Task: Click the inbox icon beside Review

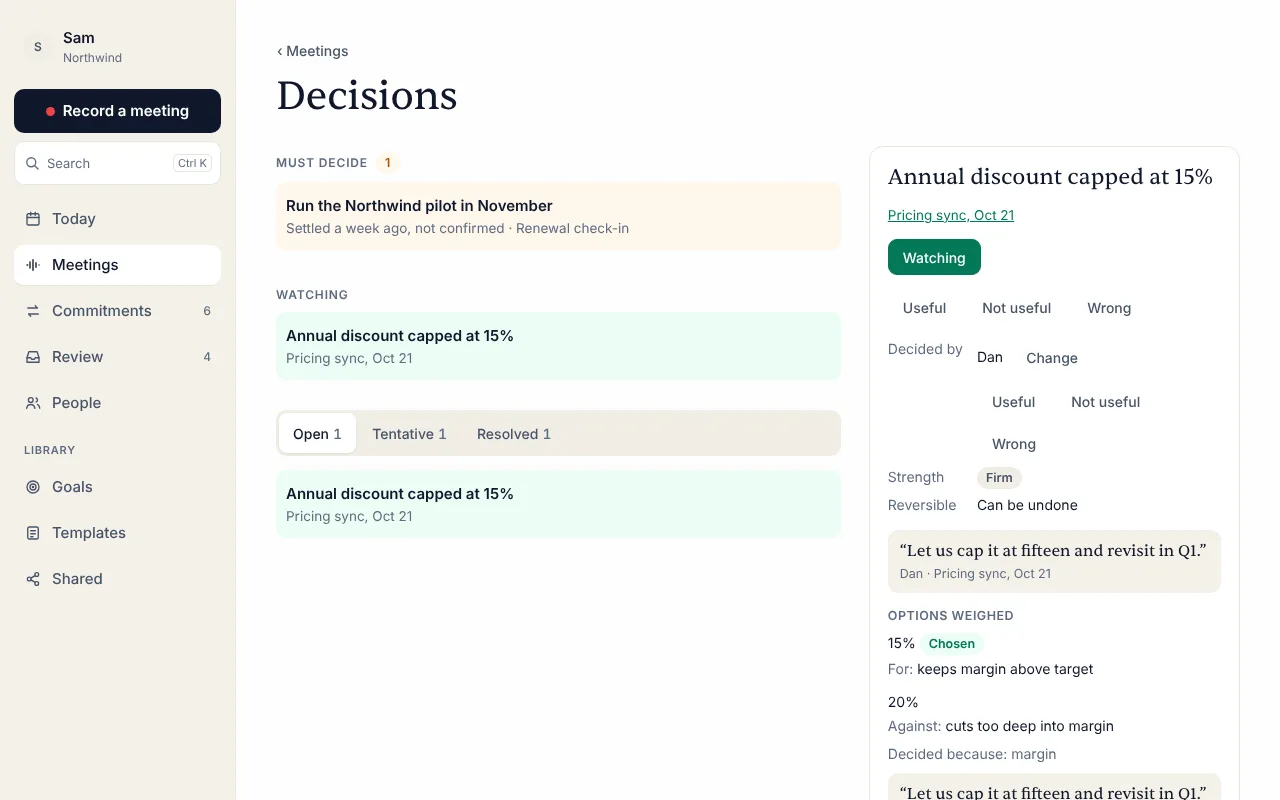Action: [33, 357]
